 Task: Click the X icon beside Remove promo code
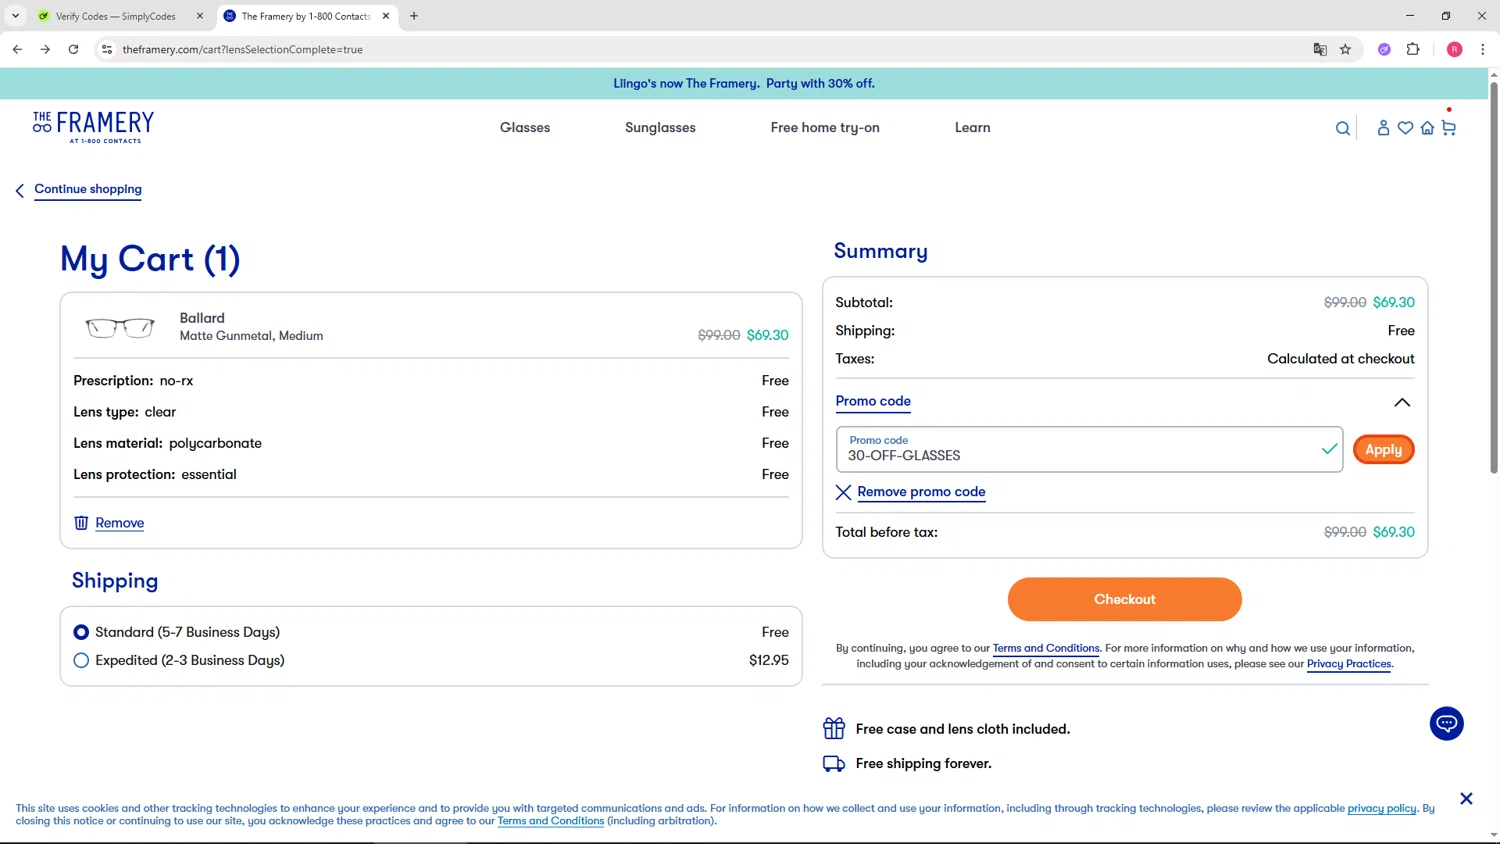(x=843, y=492)
